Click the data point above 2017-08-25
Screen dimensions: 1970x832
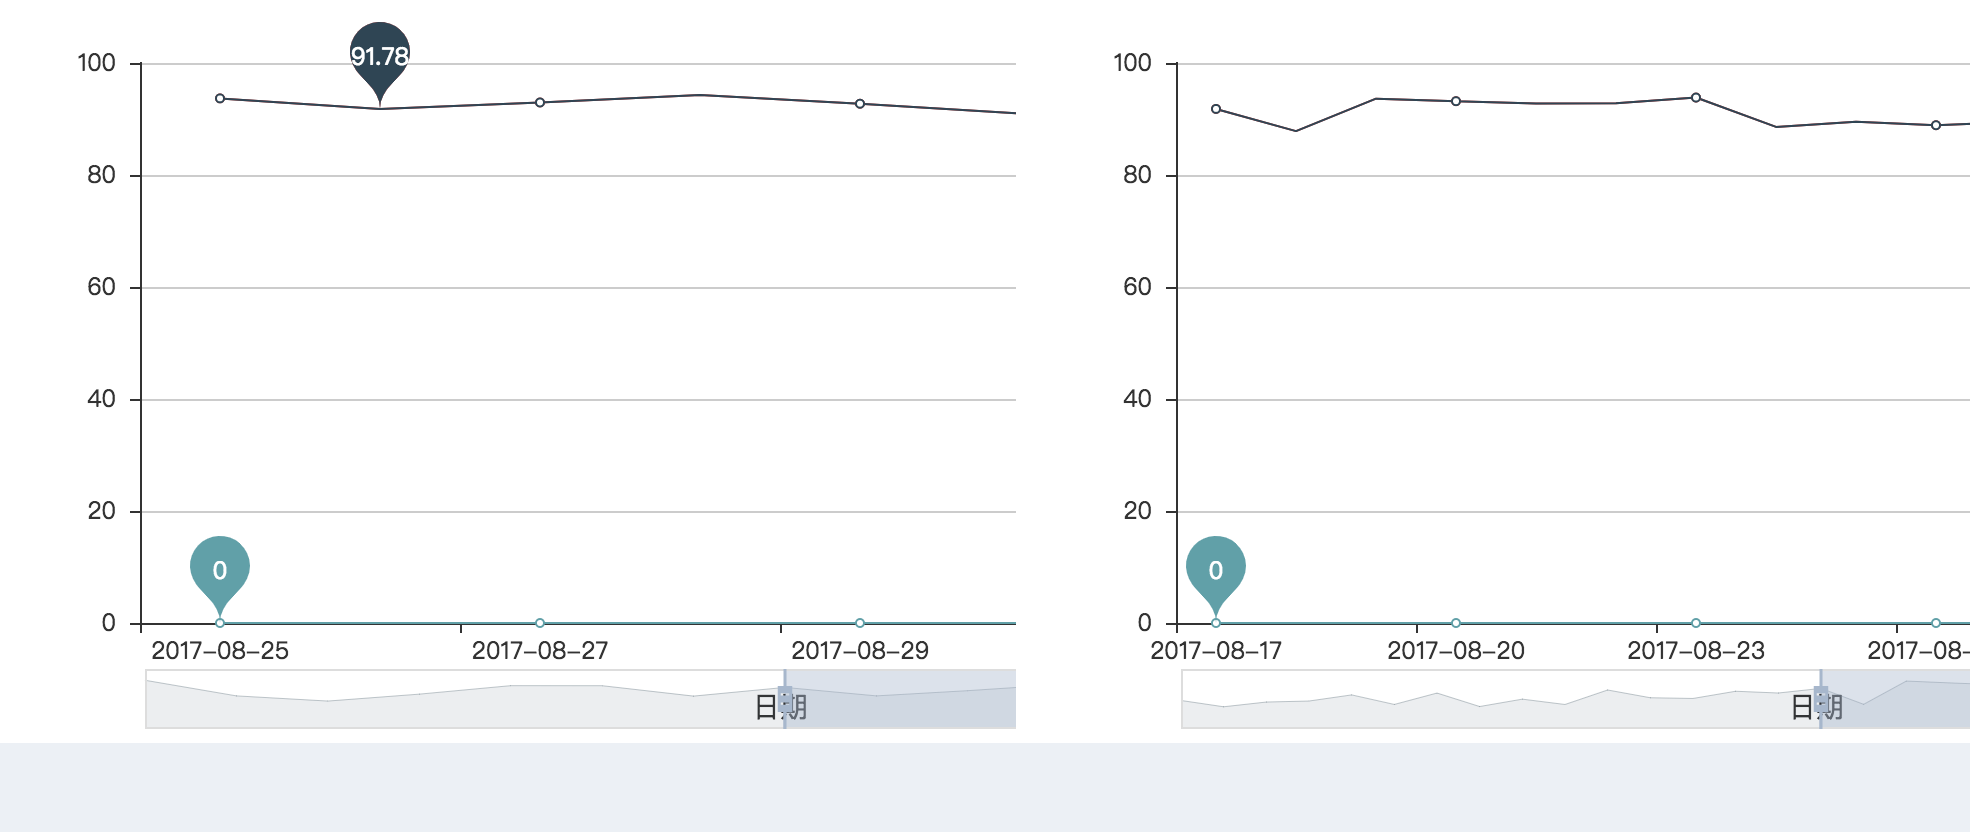(219, 98)
